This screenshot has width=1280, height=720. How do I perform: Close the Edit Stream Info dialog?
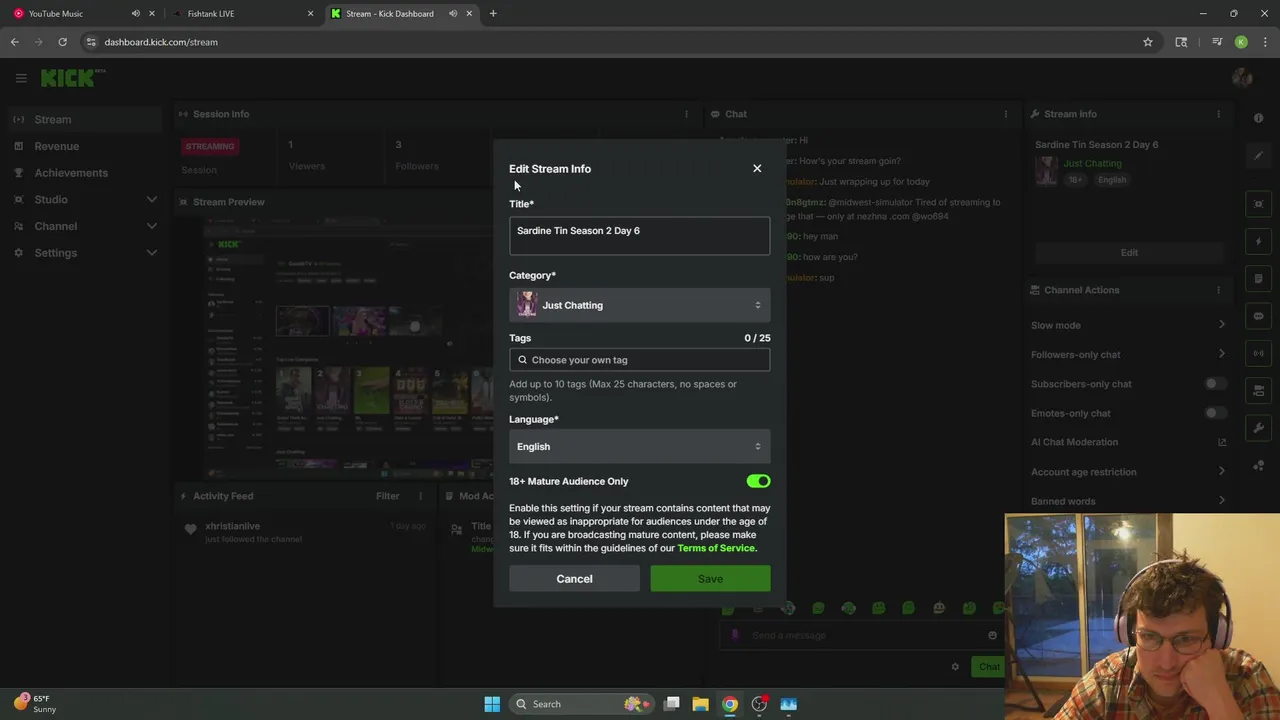pos(757,168)
